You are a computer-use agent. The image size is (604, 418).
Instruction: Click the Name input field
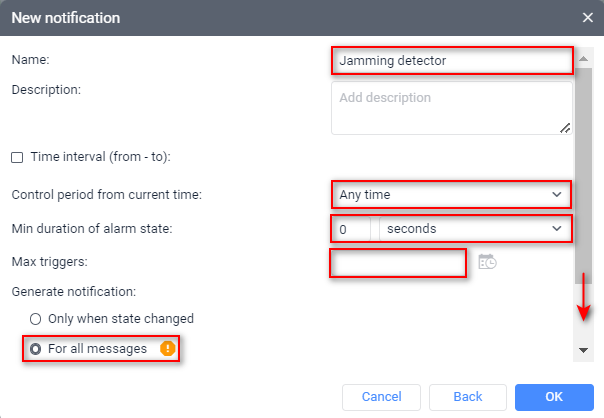point(451,60)
